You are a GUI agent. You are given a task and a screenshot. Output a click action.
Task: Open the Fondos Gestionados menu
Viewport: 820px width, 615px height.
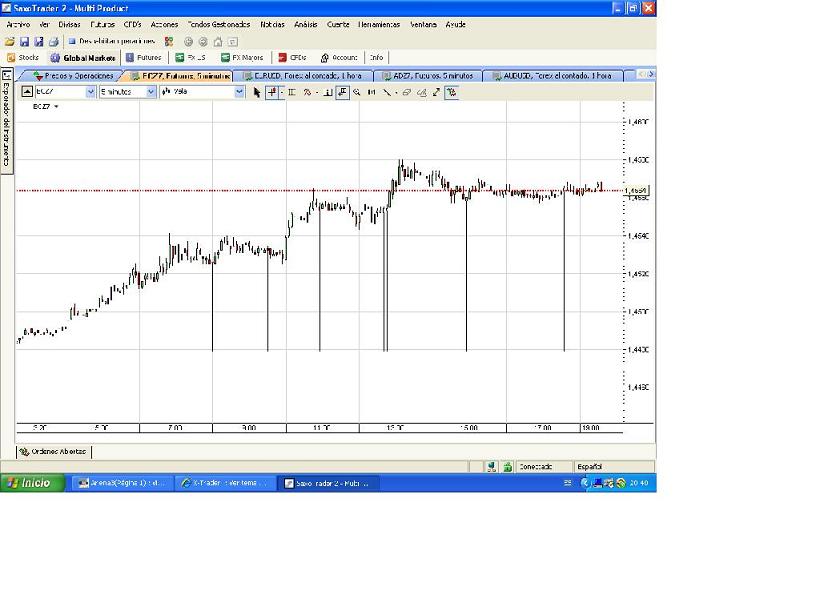click(x=219, y=25)
